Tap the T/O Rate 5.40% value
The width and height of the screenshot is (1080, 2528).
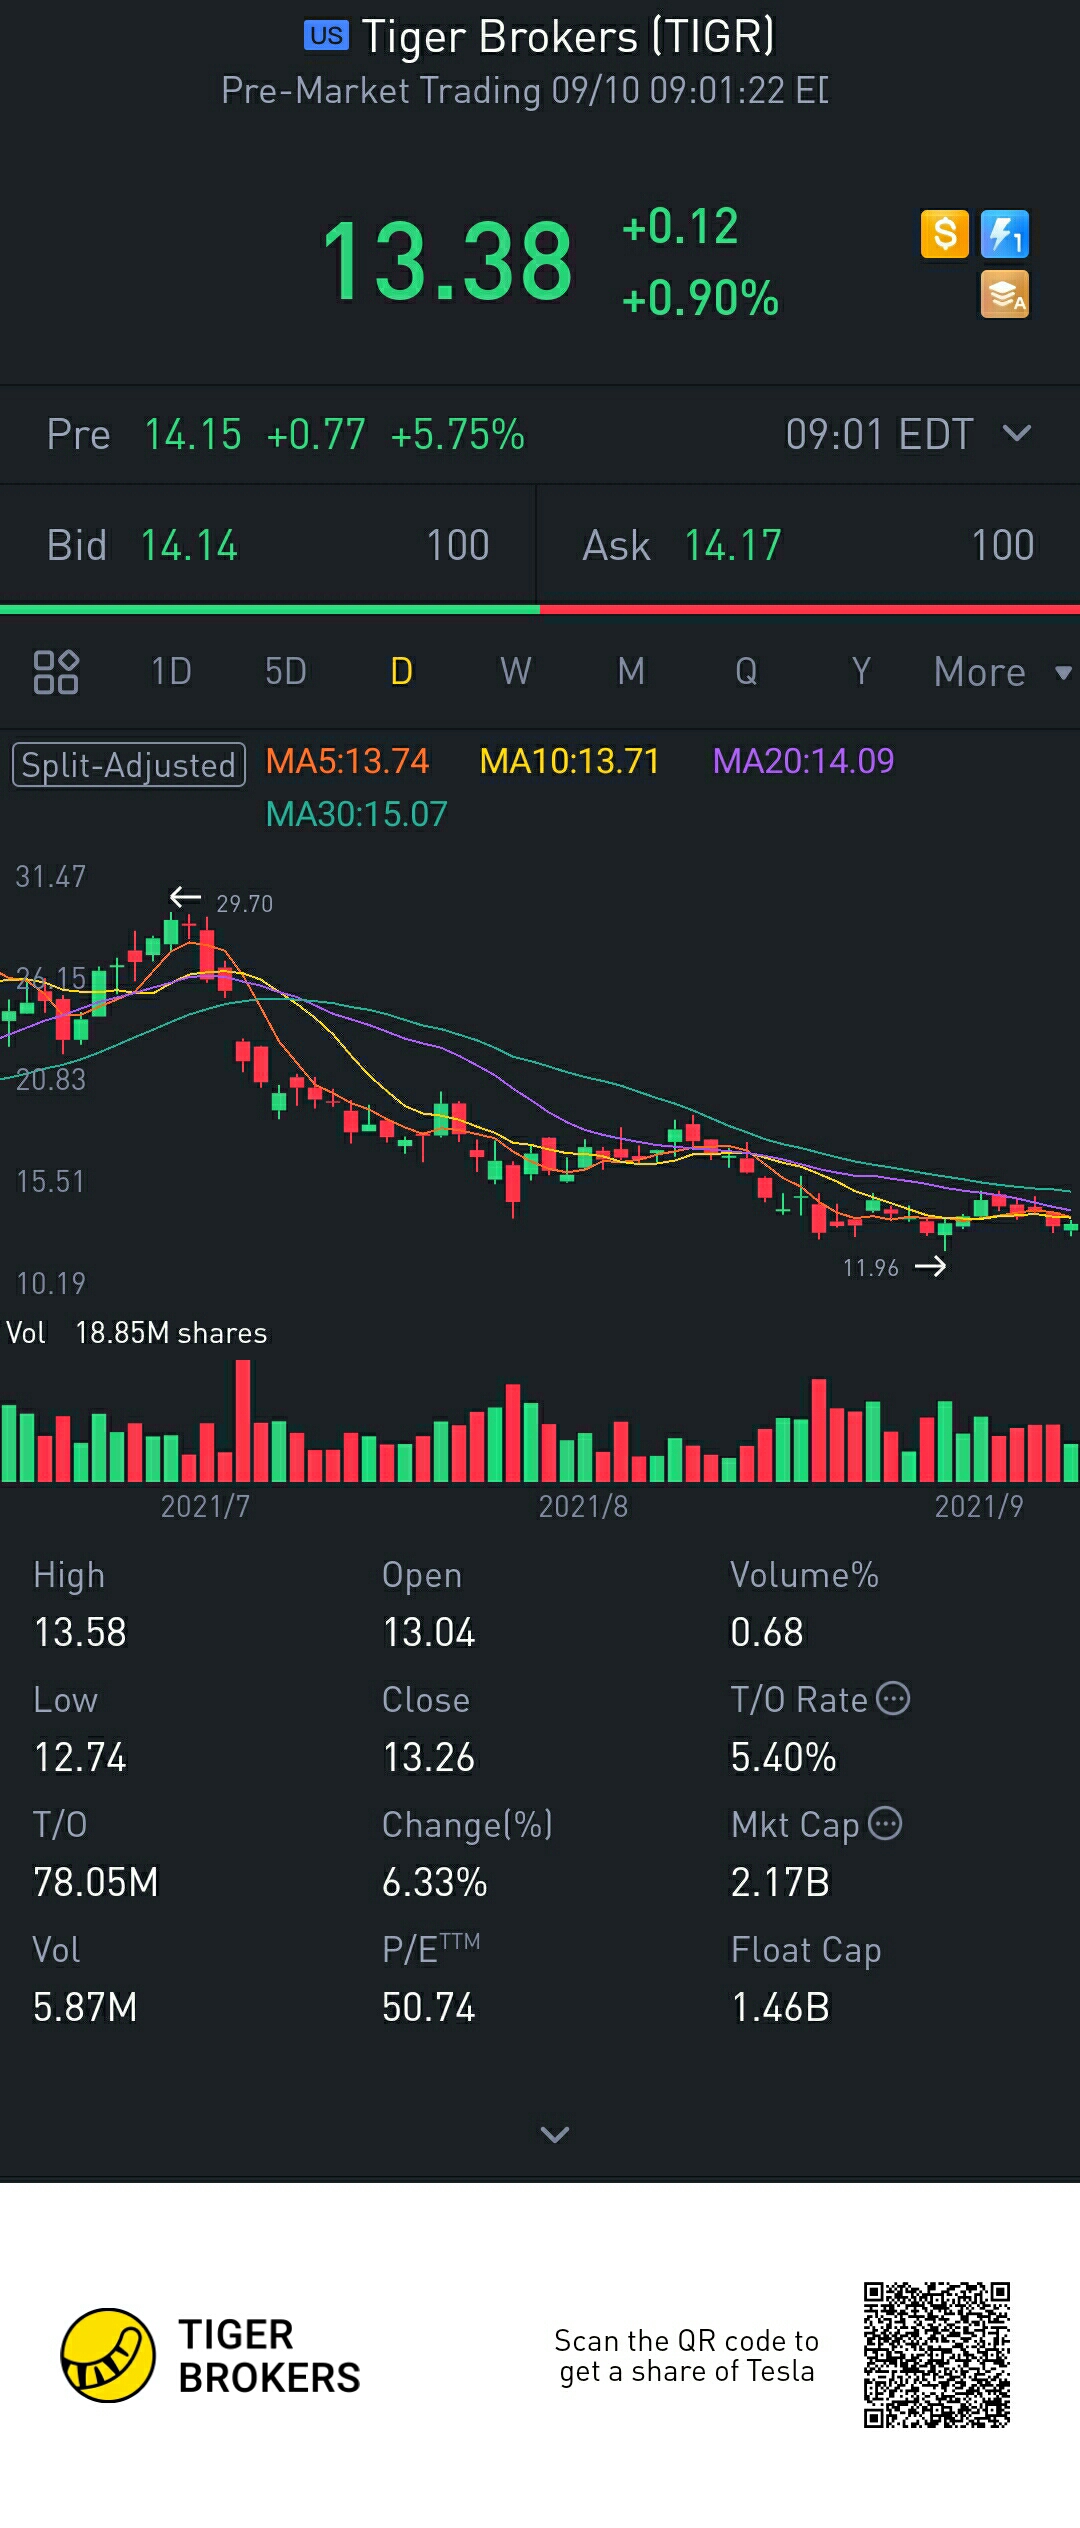pyautogui.click(x=783, y=1757)
